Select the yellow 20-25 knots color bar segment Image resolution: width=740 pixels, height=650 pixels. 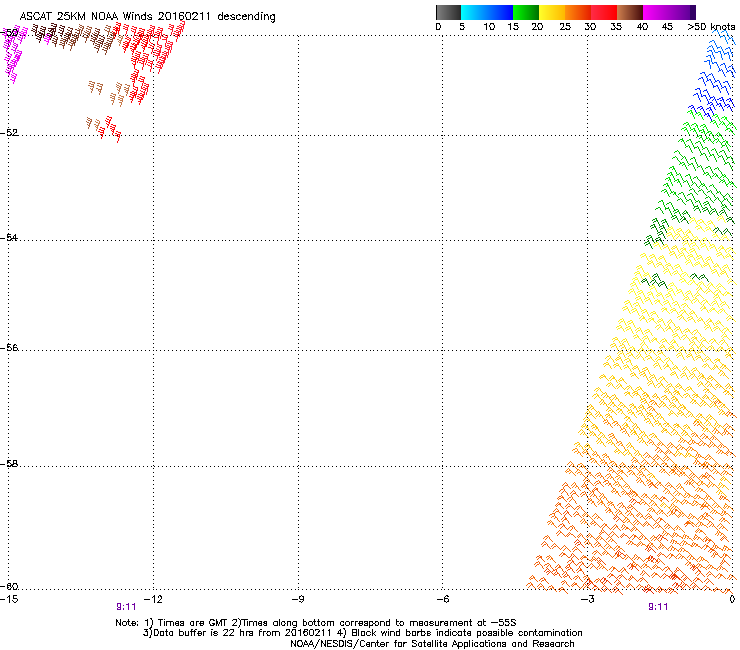point(552,12)
